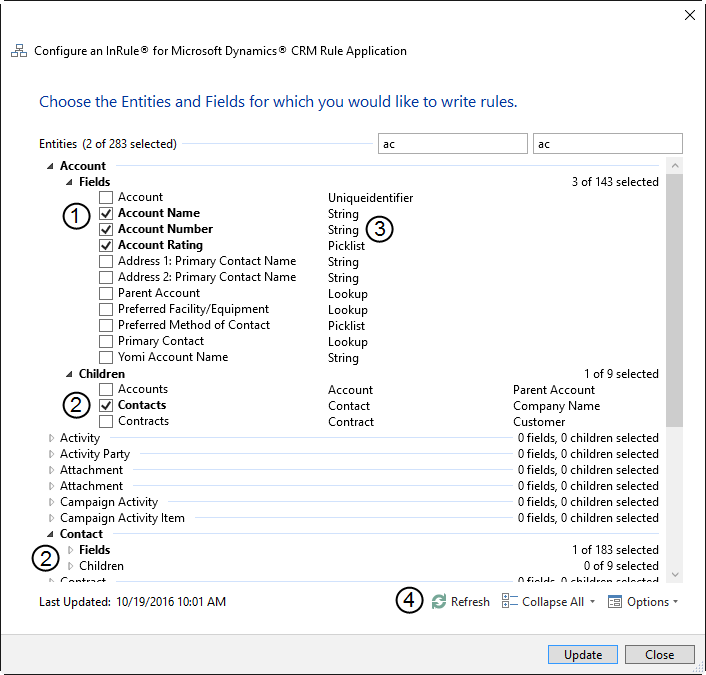Check the Account uniqueidentifier field
706x675 pixels.
tap(106, 197)
